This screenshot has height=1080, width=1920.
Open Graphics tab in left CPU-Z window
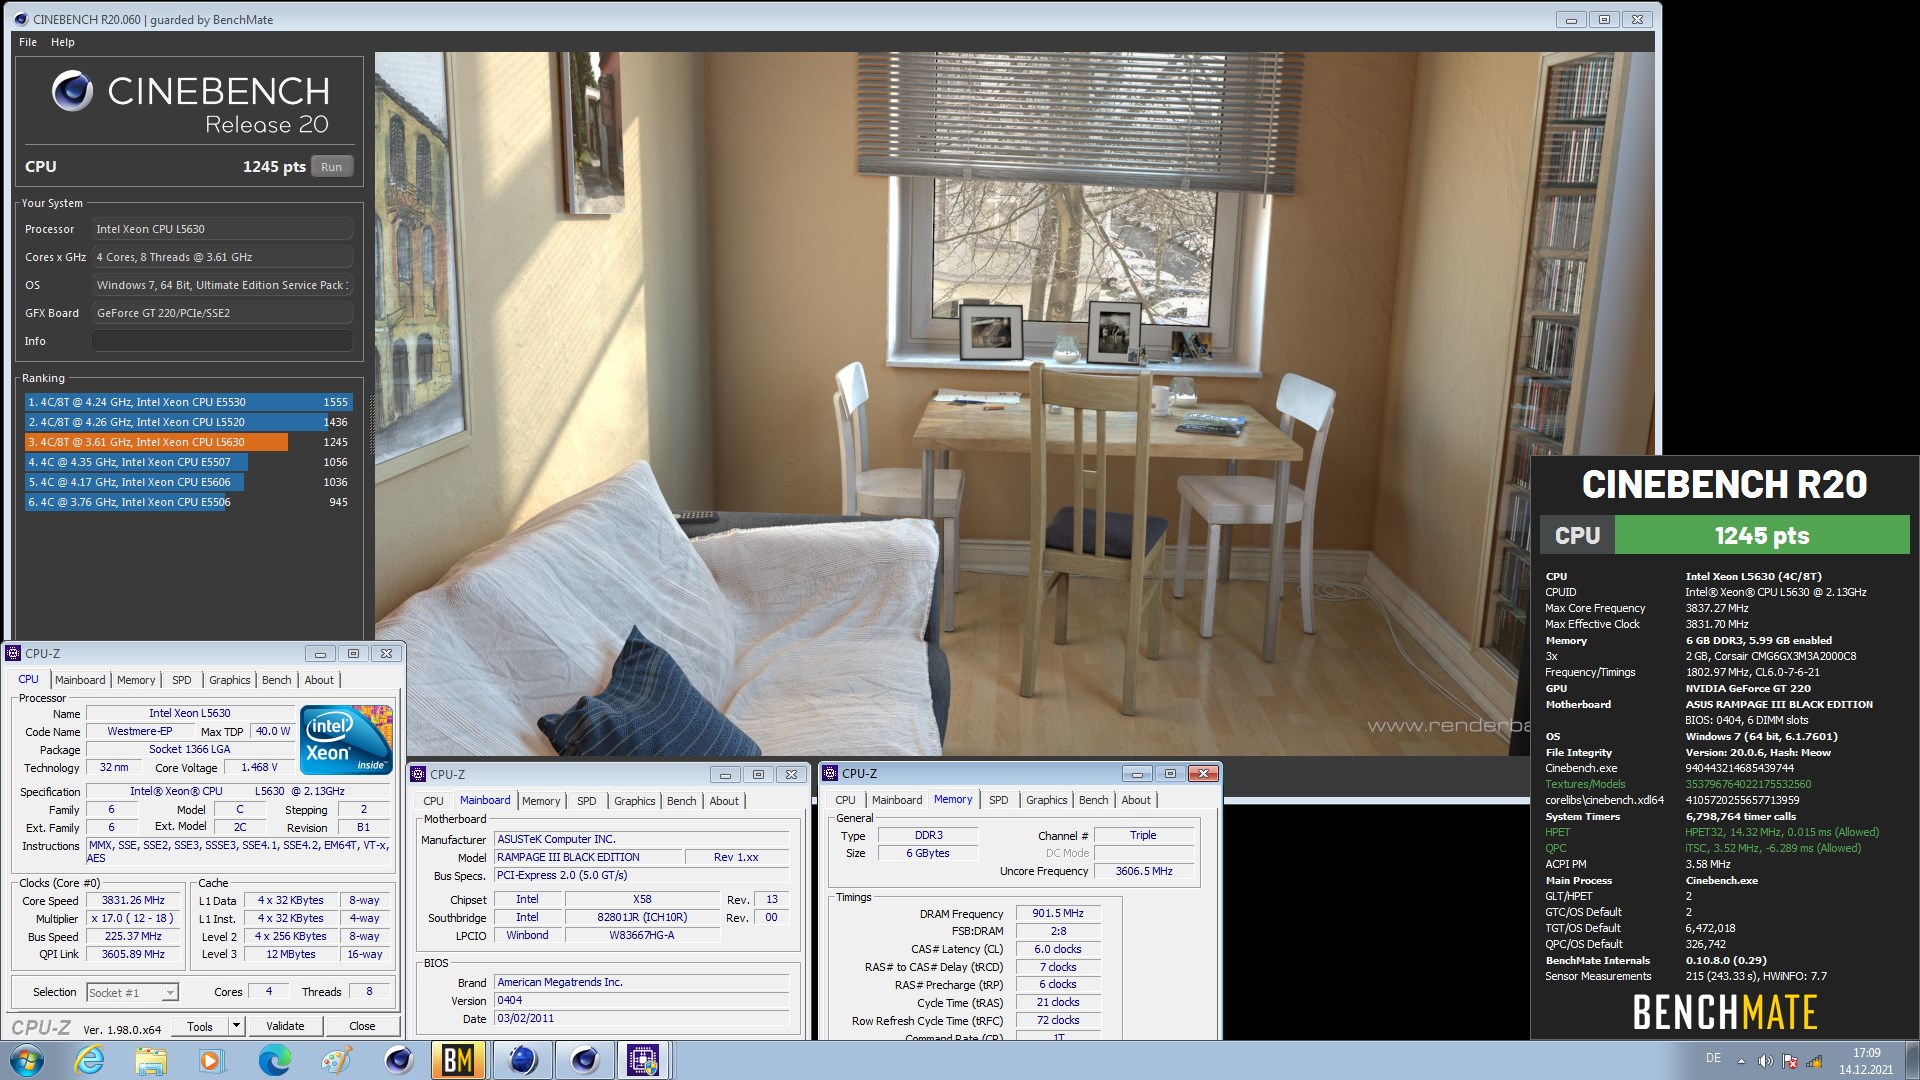[x=230, y=680]
